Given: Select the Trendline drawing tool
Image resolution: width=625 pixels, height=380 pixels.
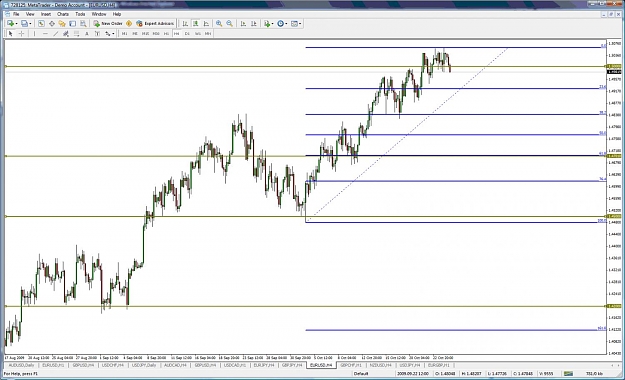Looking at the screenshot, I should pos(56,33).
